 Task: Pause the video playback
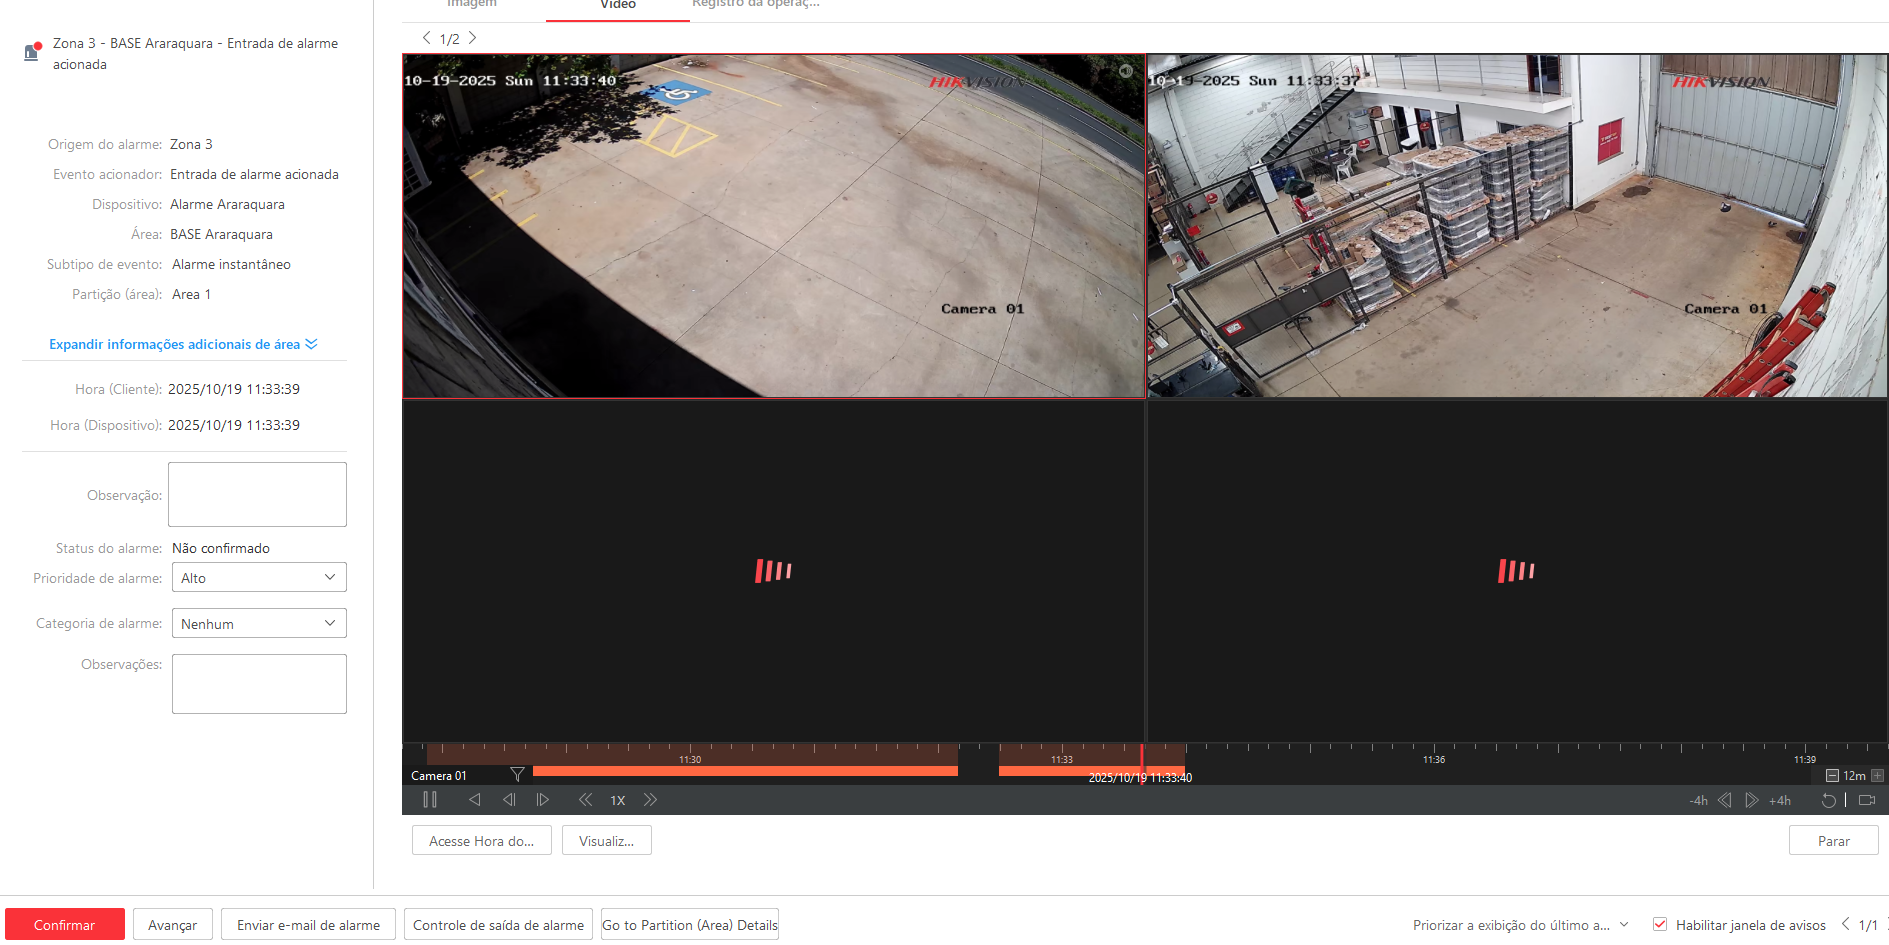click(x=430, y=800)
